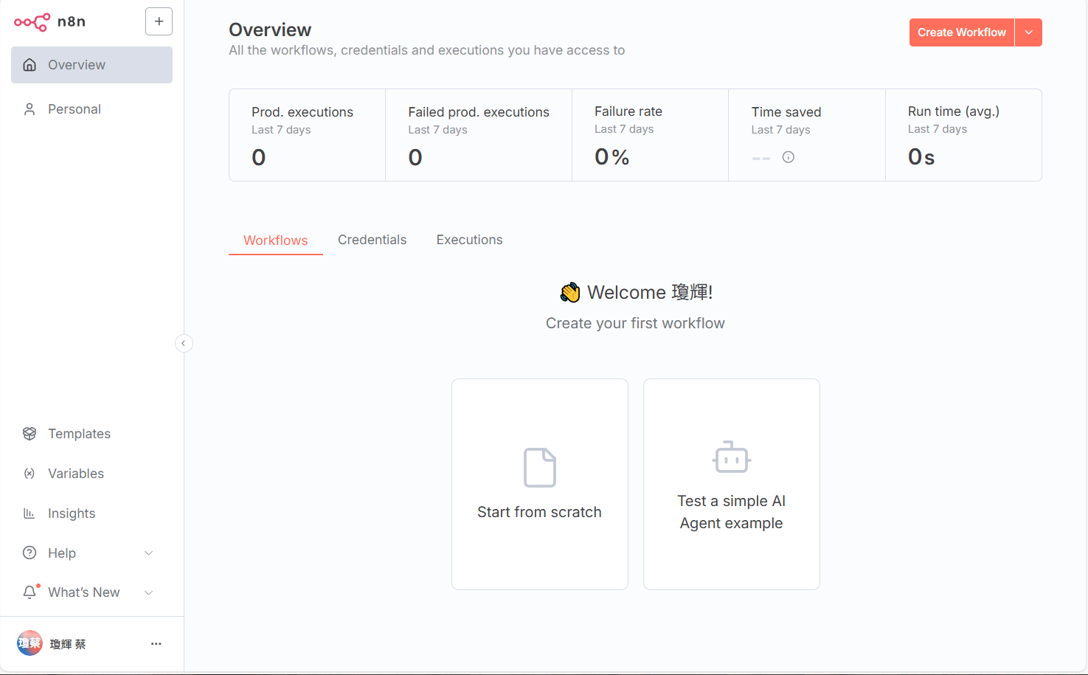Choose the Start from scratch card

[539, 484]
